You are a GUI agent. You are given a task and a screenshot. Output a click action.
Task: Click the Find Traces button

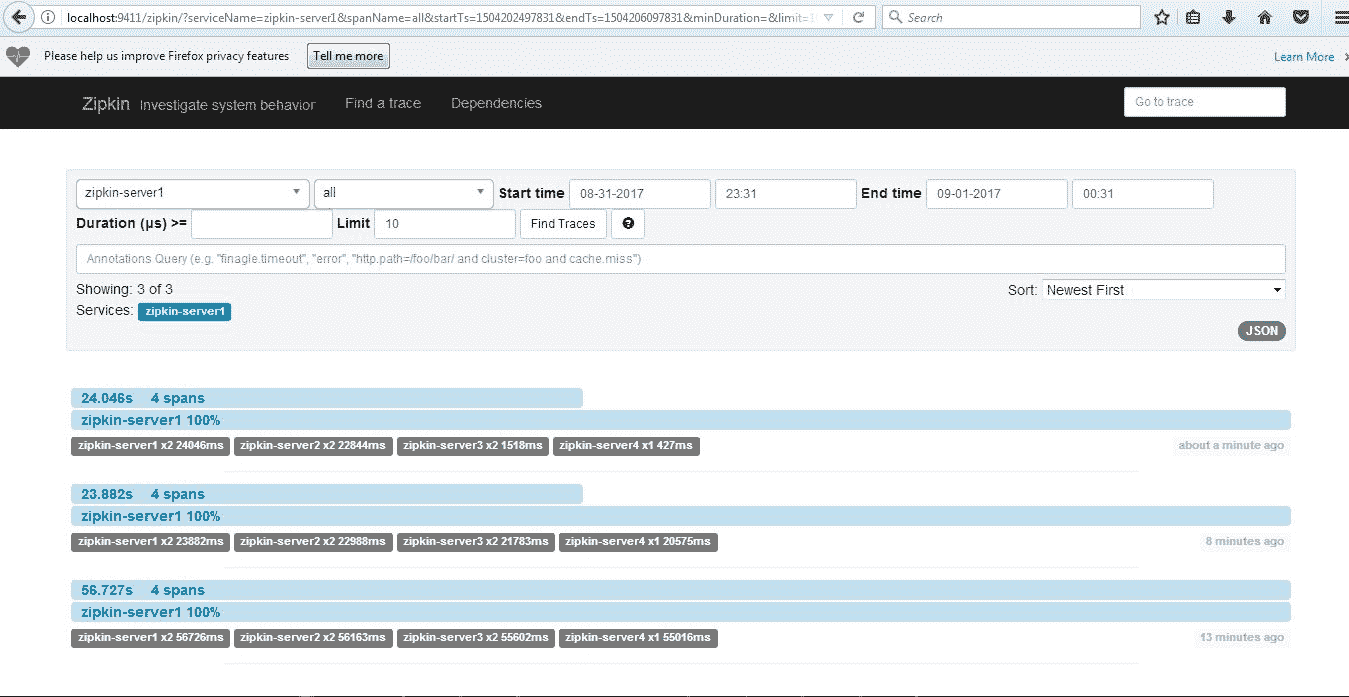tap(563, 224)
